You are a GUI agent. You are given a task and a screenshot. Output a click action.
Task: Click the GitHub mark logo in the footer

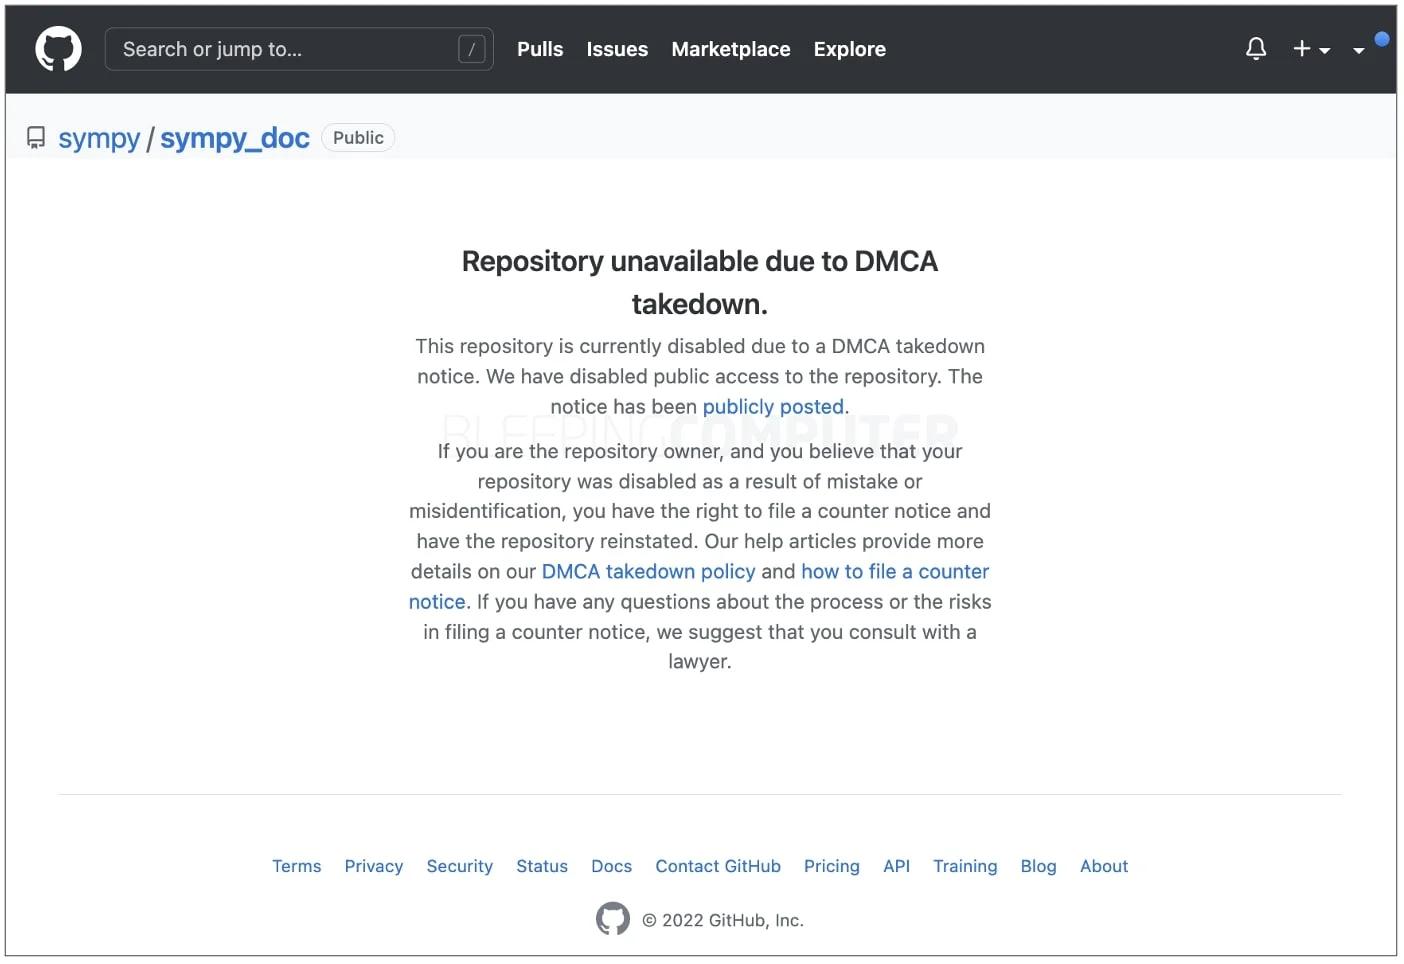[612, 918]
